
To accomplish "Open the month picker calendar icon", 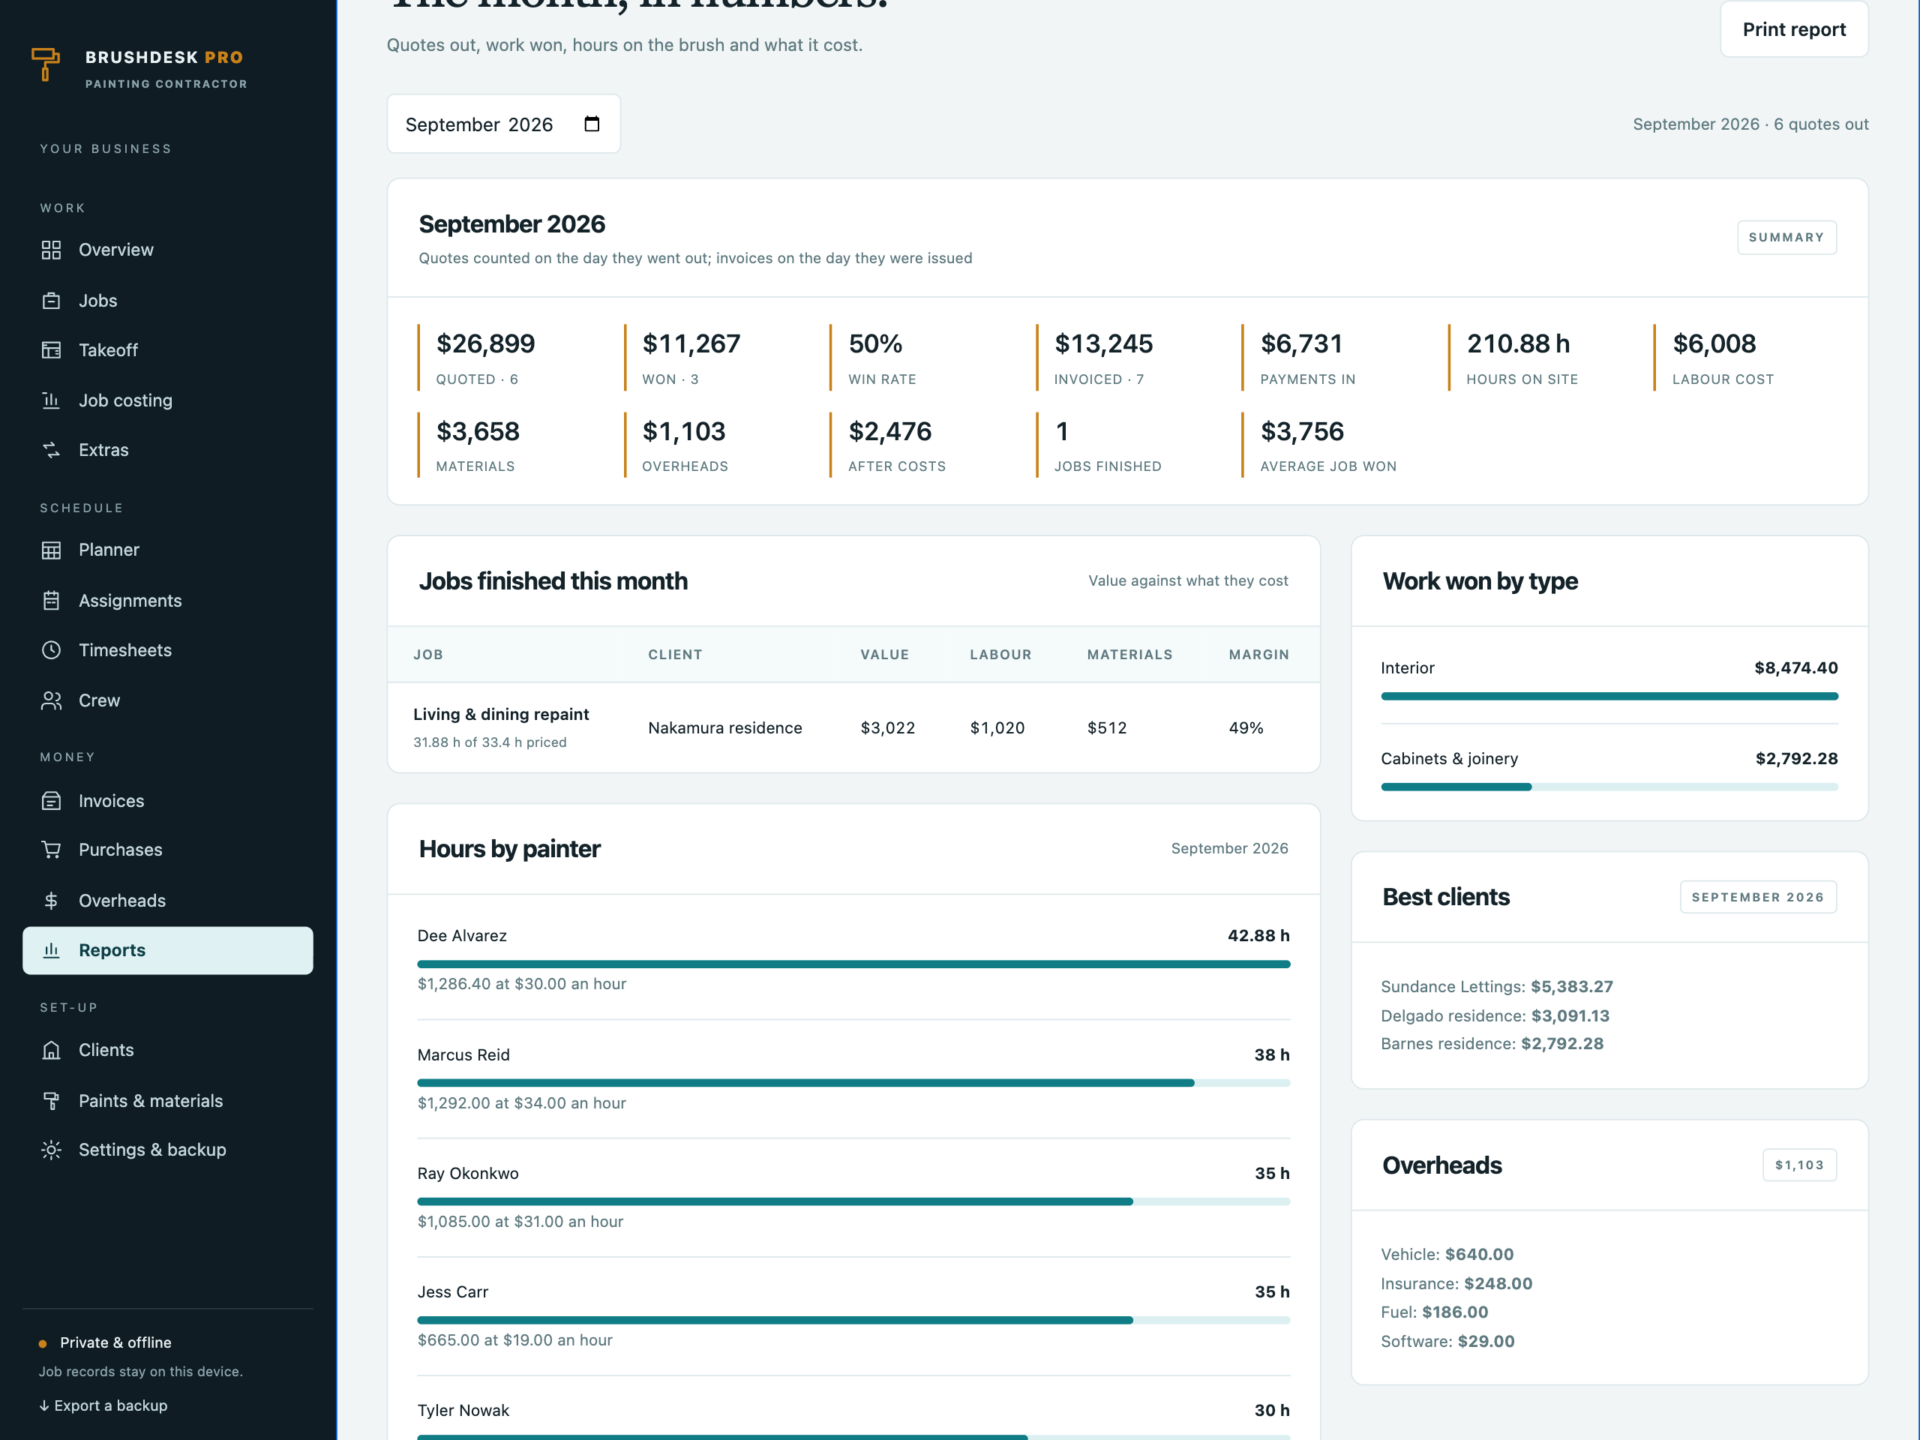I will point(592,124).
